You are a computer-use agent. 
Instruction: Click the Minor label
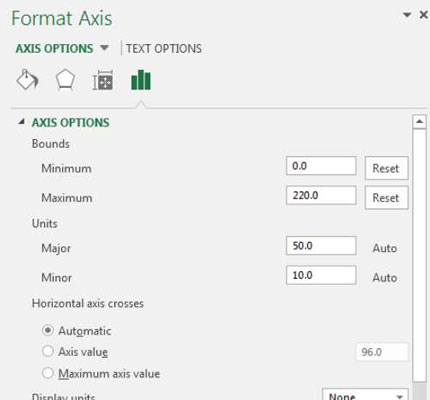click(x=56, y=278)
